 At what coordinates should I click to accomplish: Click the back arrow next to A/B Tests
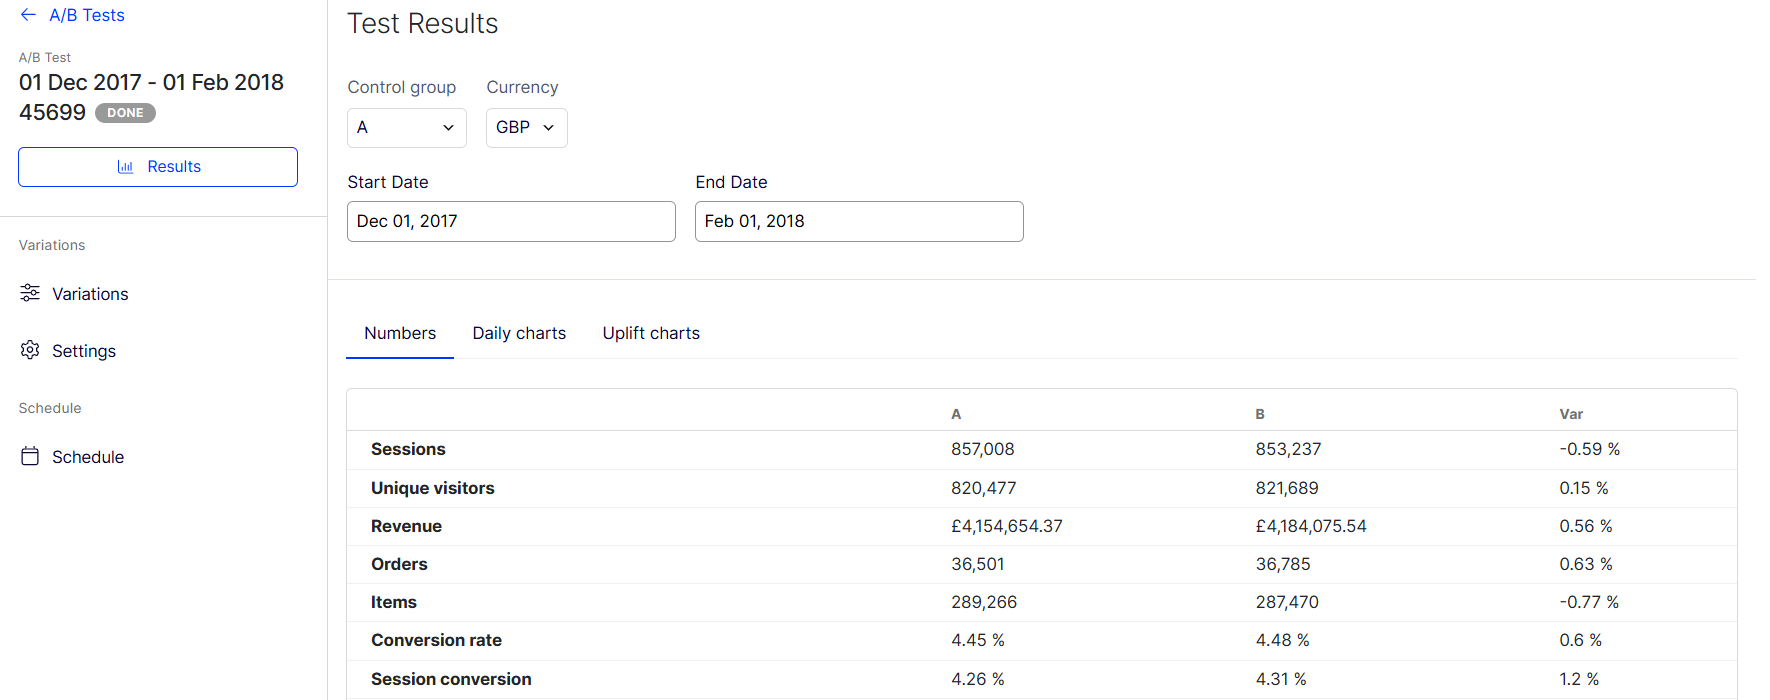tap(28, 15)
